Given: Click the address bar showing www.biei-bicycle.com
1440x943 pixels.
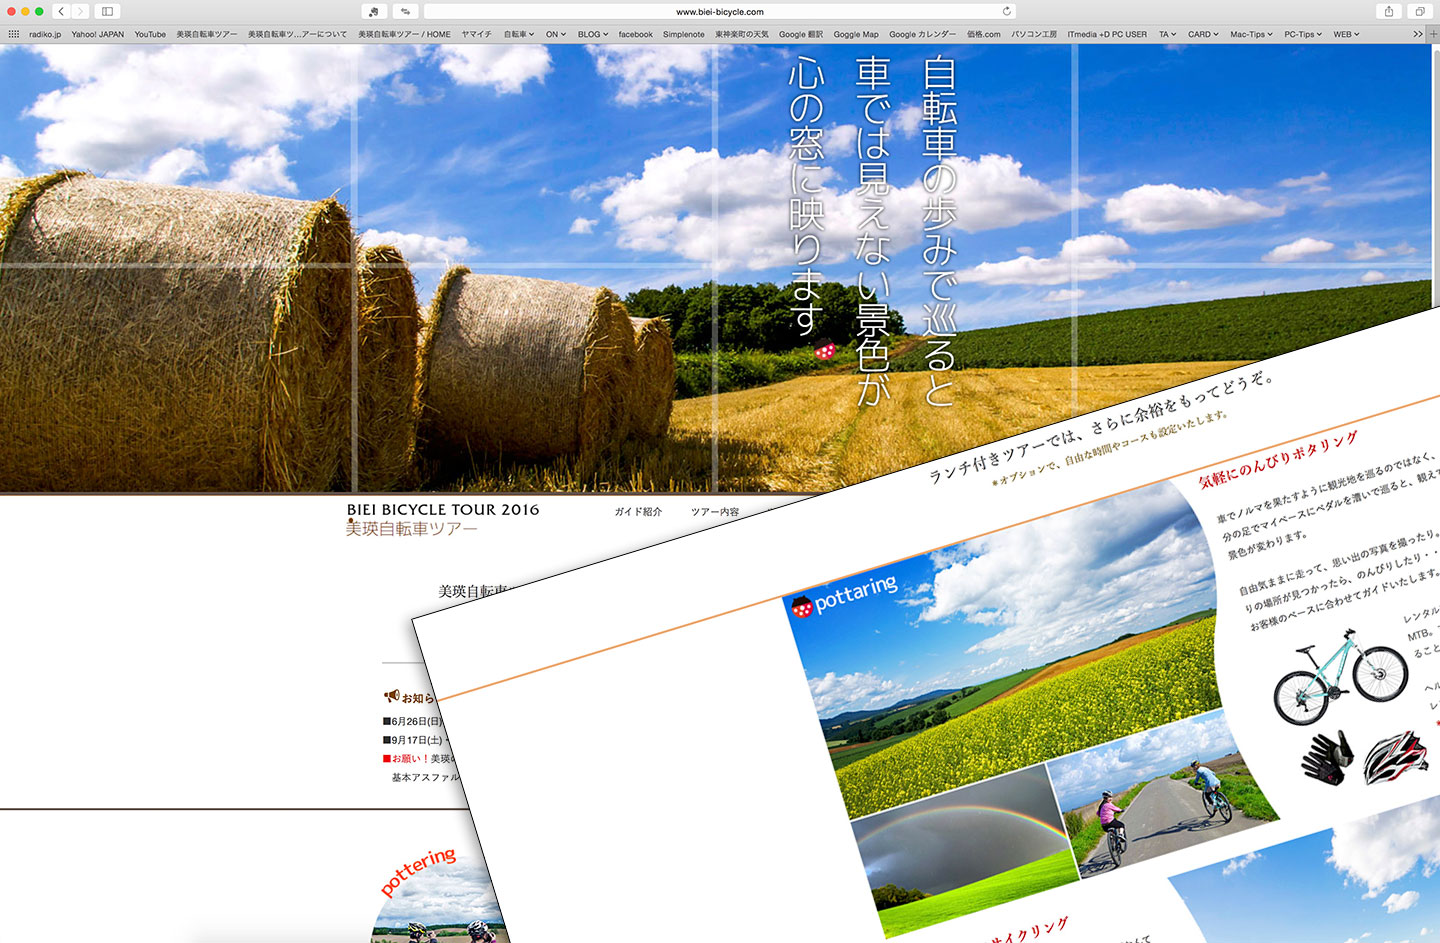Looking at the screenshot, I should click(719, 11).
